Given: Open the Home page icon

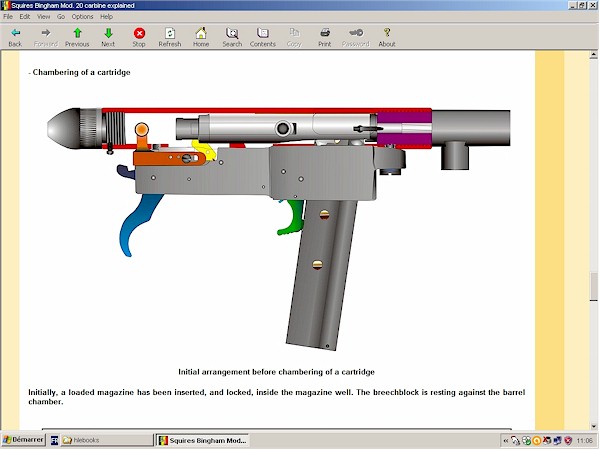Looking at the screenshot, I should tap(201, 33).
